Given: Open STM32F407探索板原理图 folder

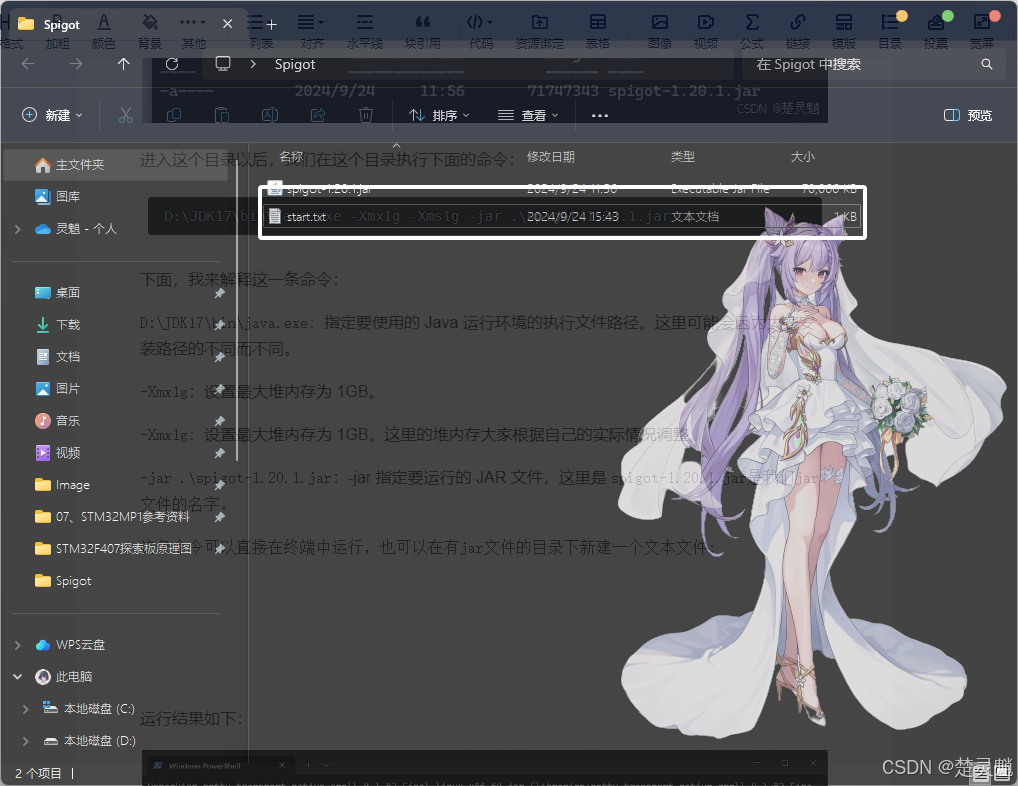Looking at the screenshot, I should (113, 548).
